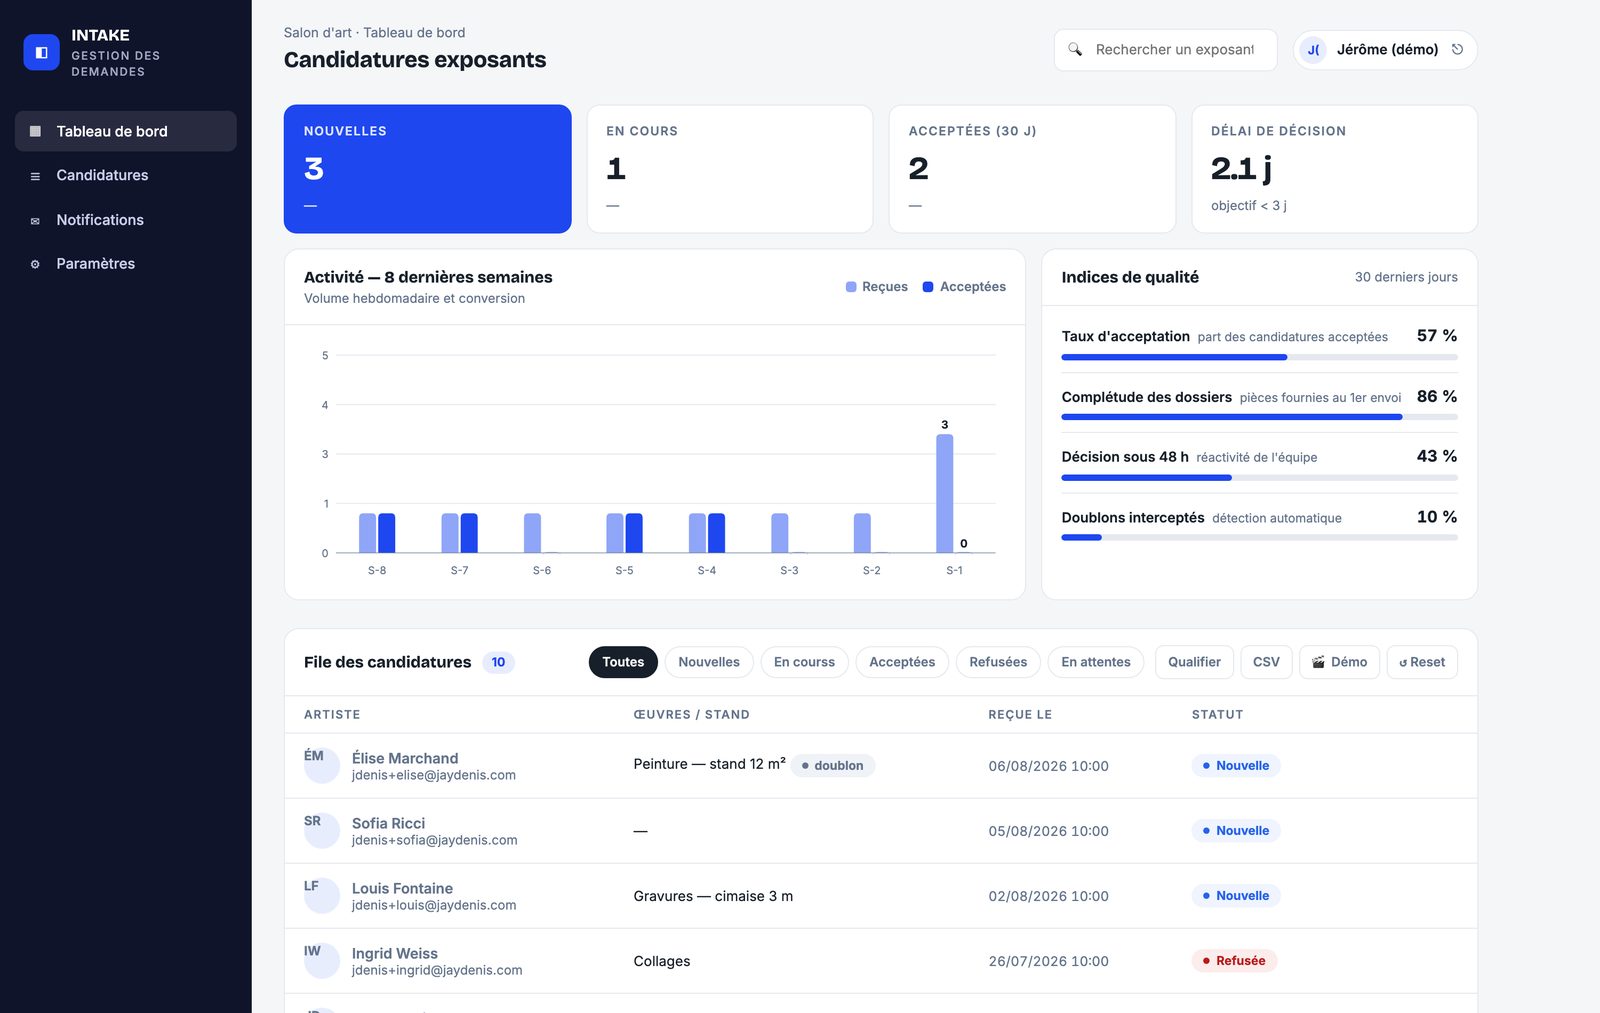Click the REÇUE LE column header
The image size is (1600, 1013).
point(1020,715)
